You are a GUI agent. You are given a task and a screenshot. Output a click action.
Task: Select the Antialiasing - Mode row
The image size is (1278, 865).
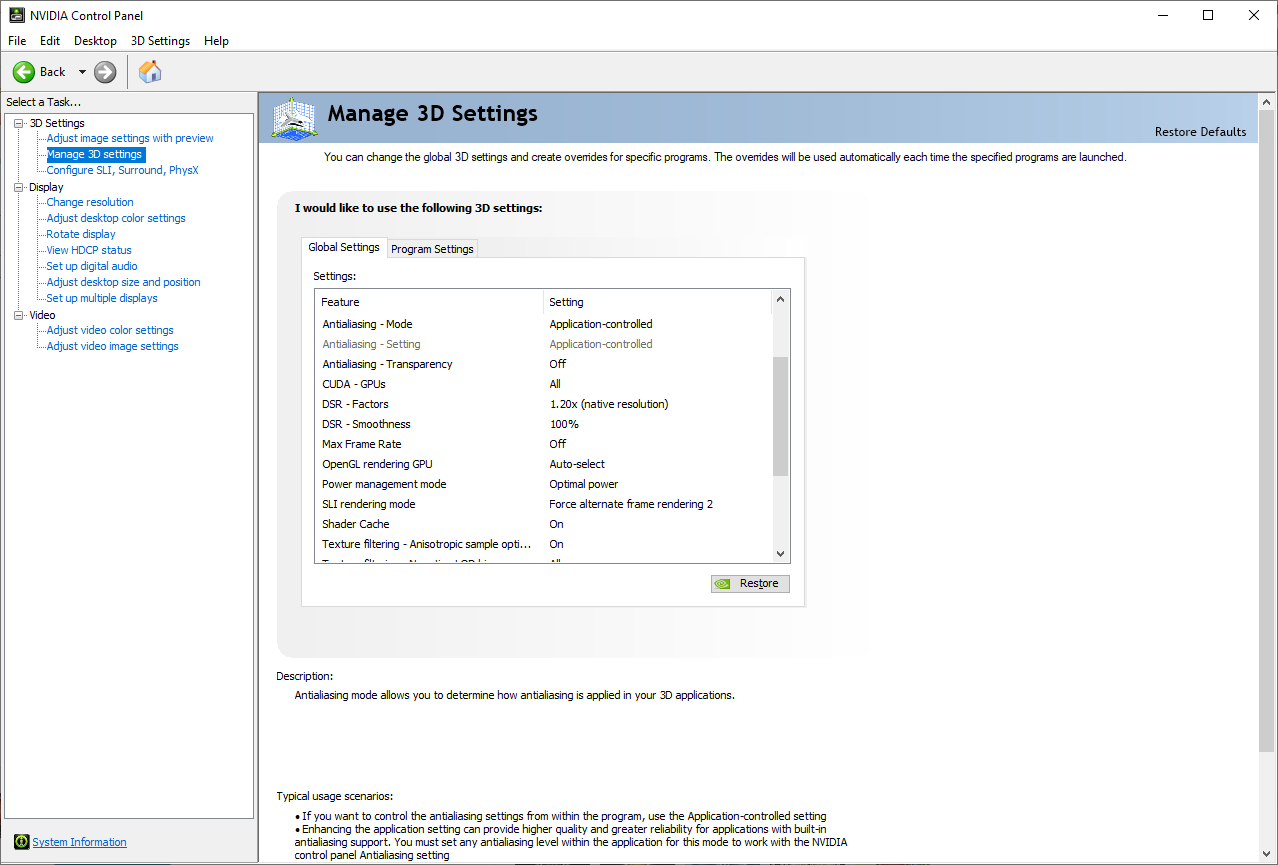(543, 324)
